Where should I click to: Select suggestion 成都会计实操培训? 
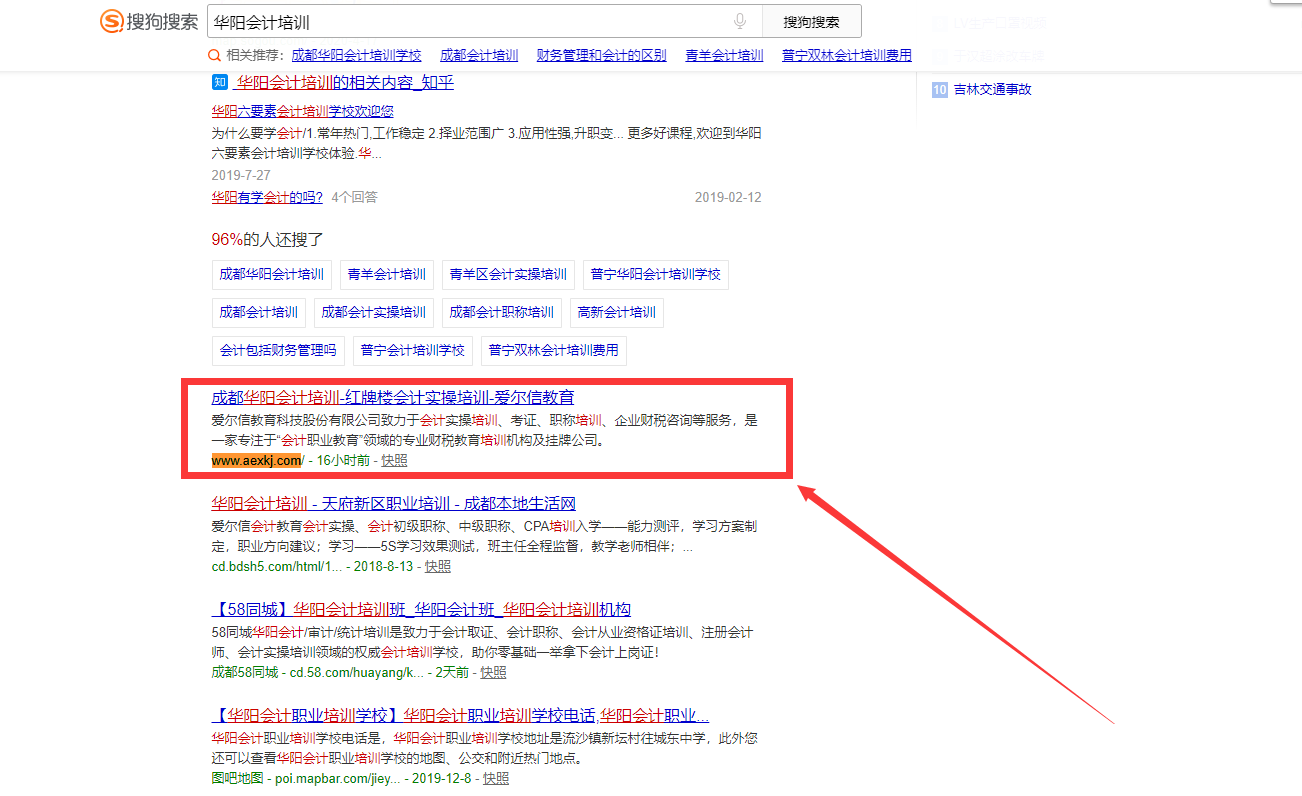(374, 312)
